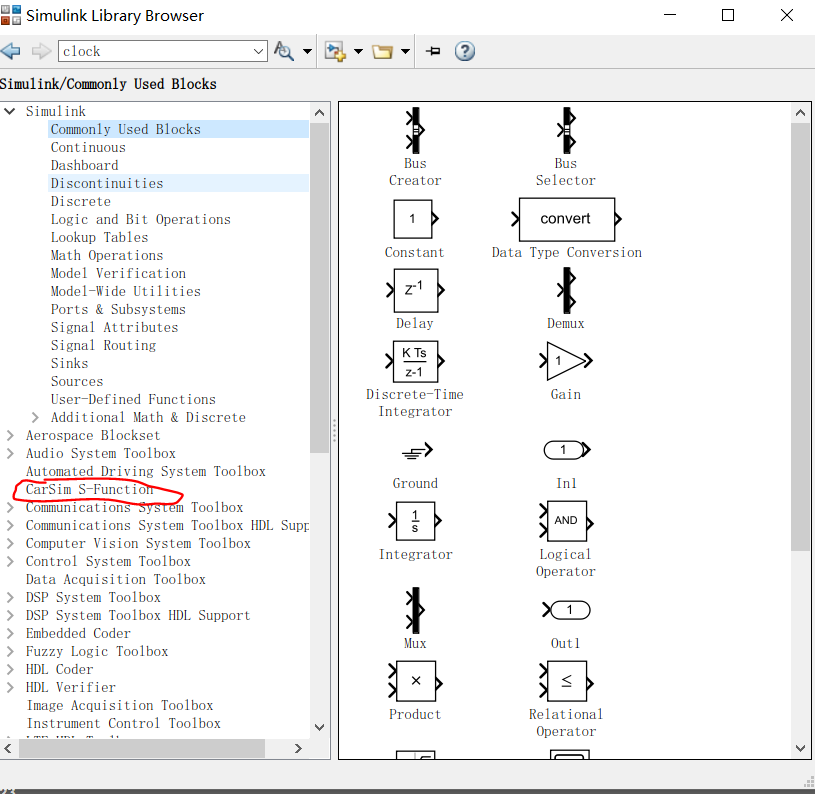Screen dimensions: 815x794
Task: Select the Lookup Tables library
Action: (99, 237)
